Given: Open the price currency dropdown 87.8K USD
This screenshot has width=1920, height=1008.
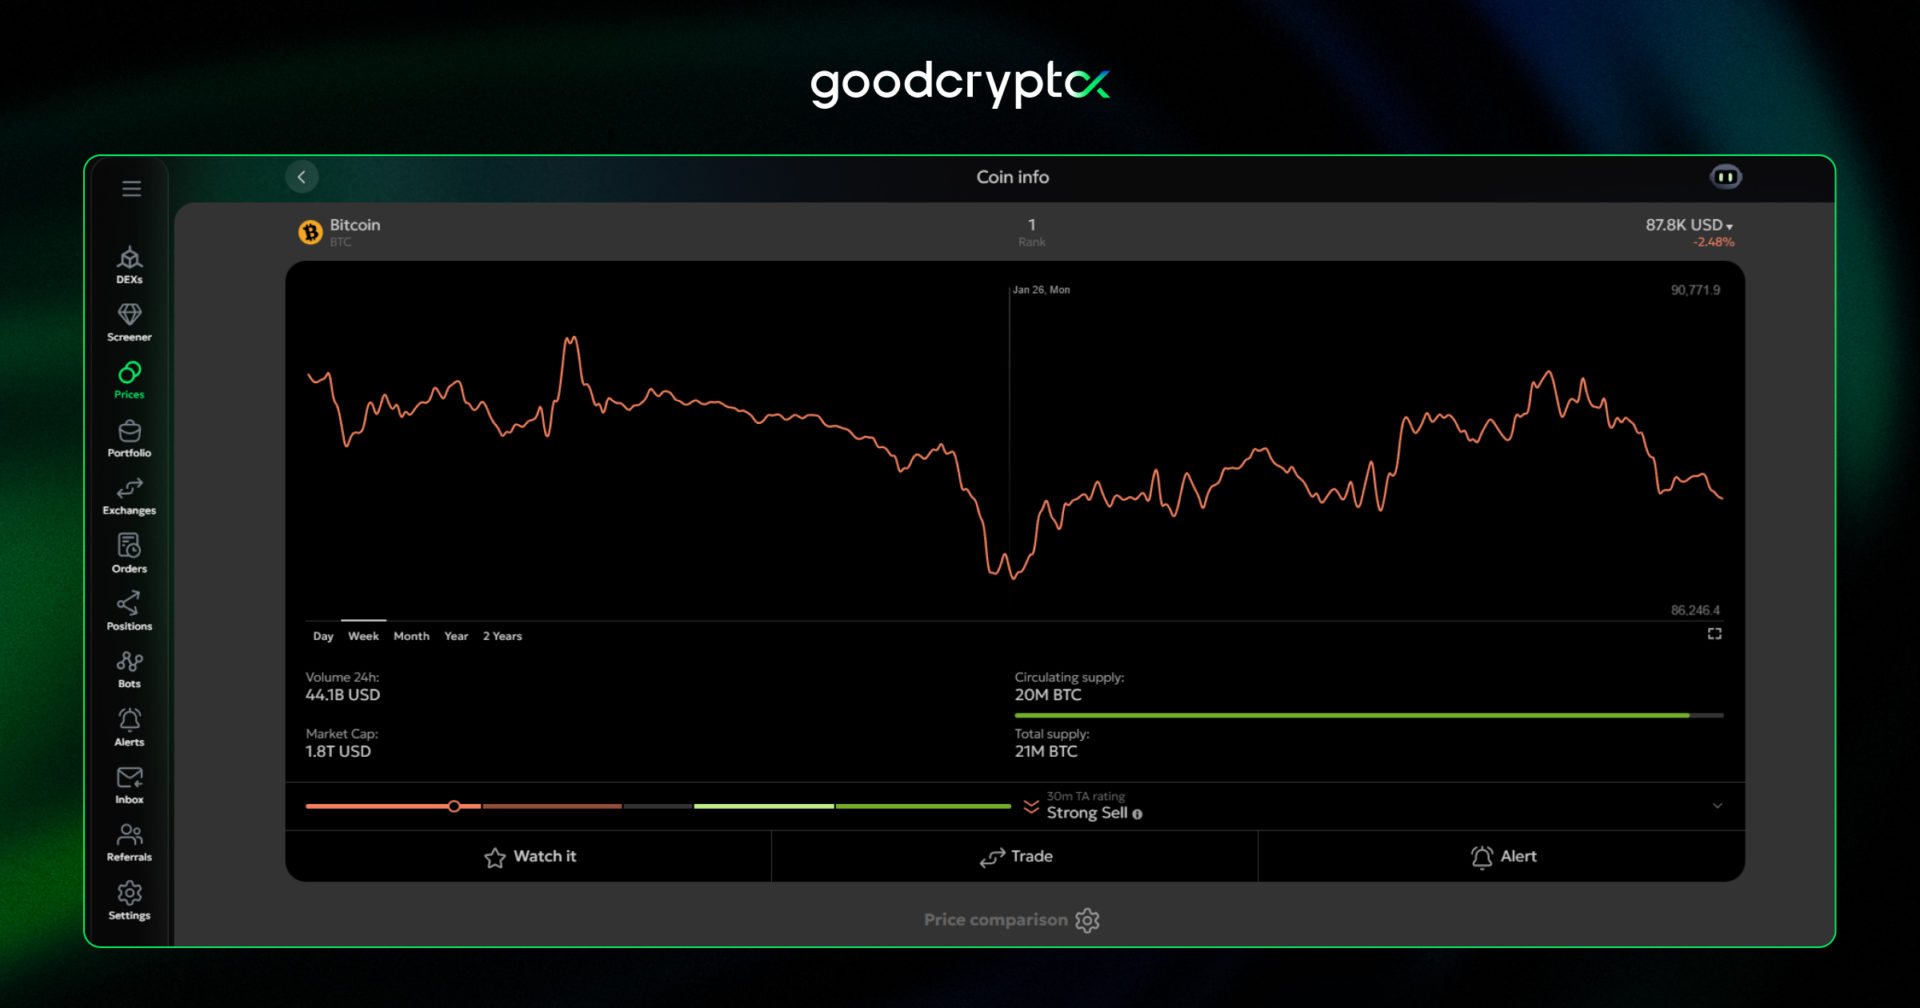Looking at the screenshot, I should [1689, 226].
